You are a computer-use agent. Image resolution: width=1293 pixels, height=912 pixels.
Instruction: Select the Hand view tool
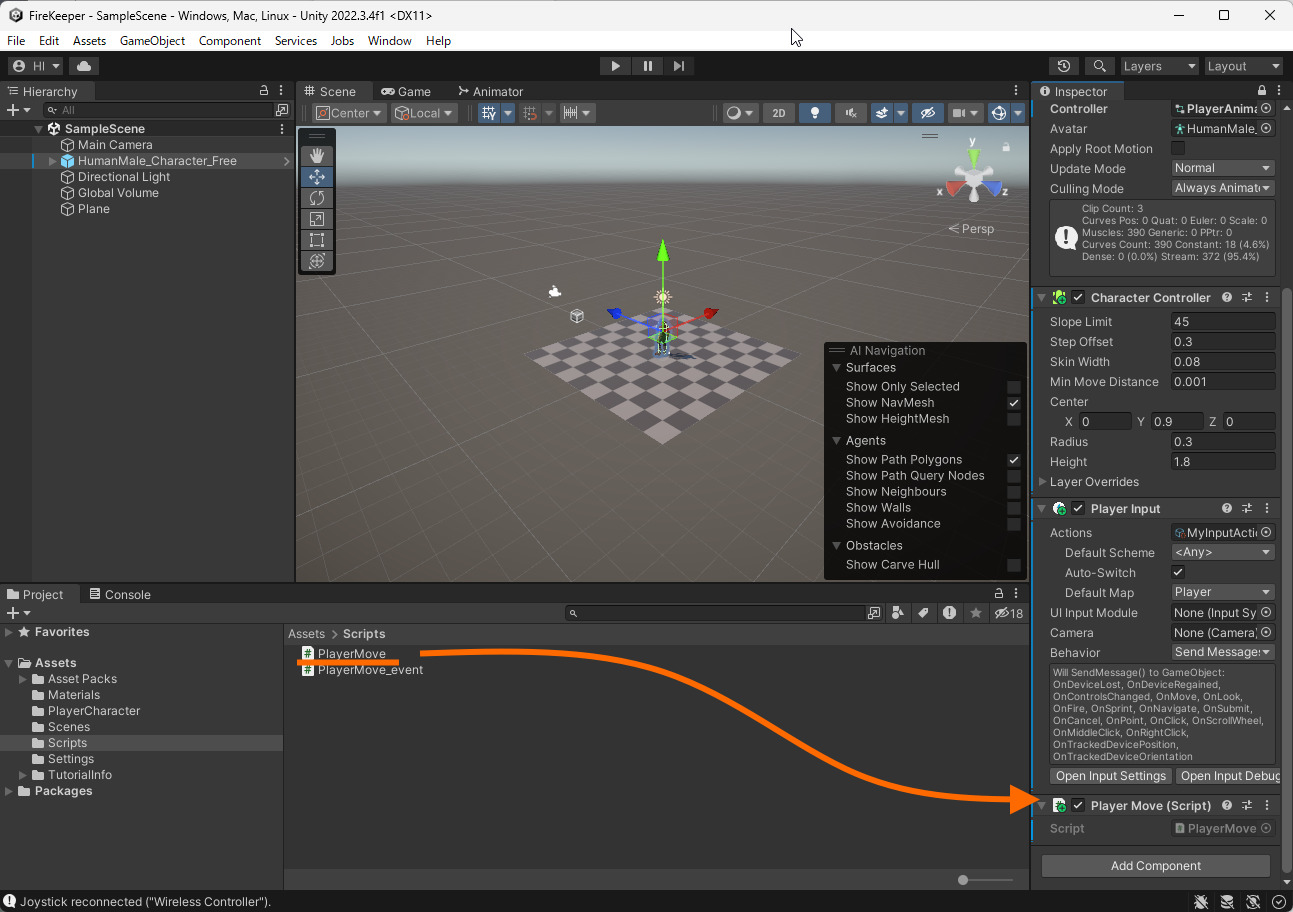[x=317, y=155]
